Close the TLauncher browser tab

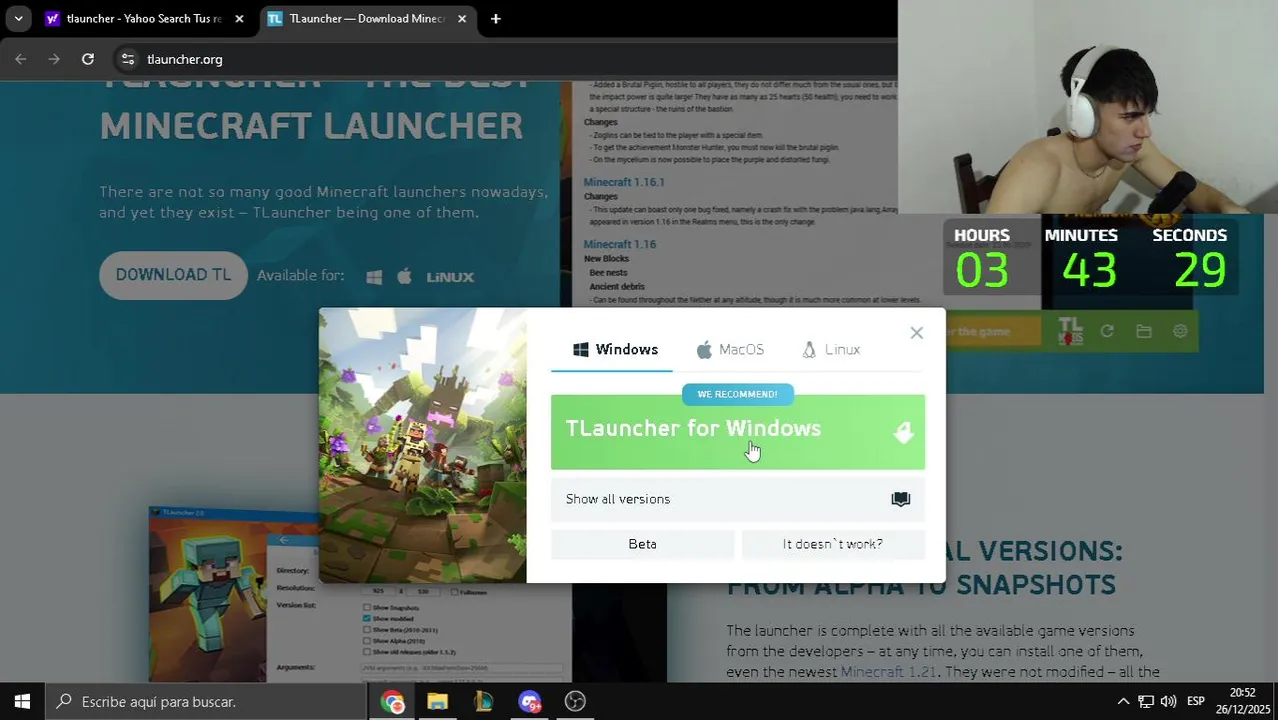(462, 18)
